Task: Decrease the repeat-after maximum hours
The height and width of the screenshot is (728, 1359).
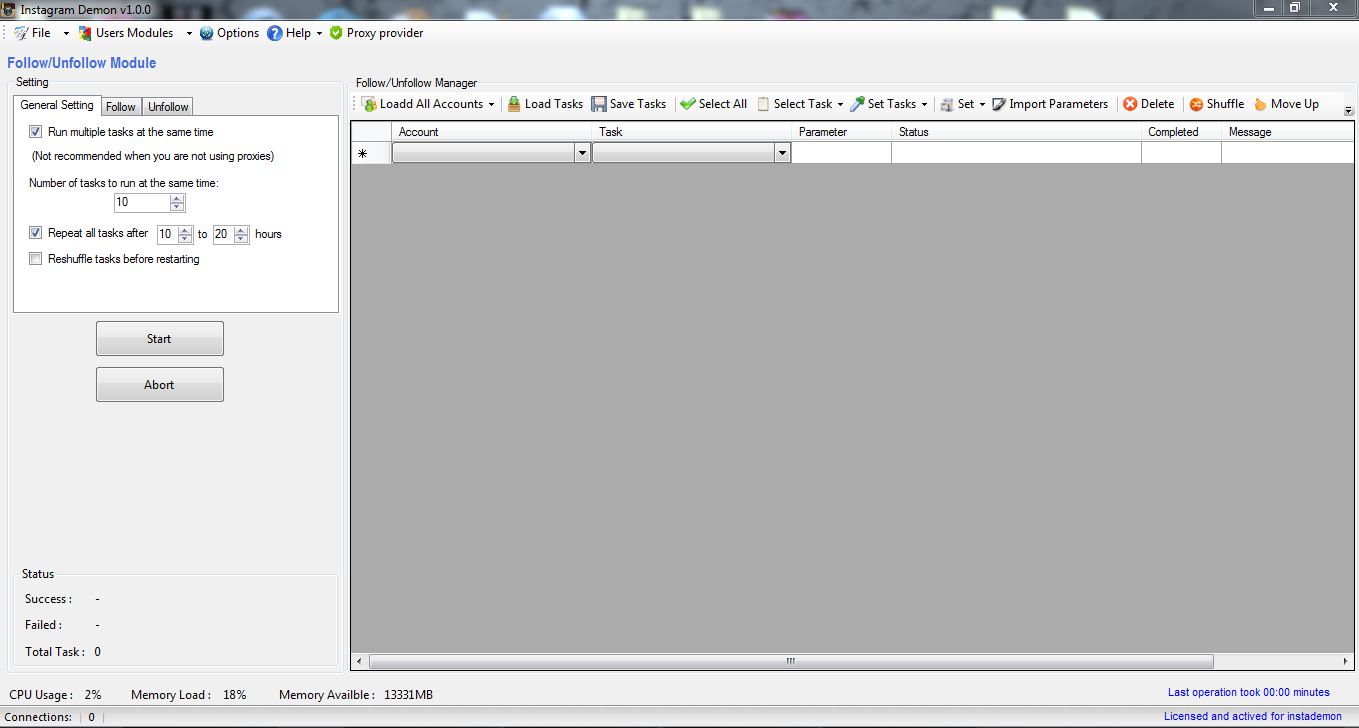Action: pos(241,239)
